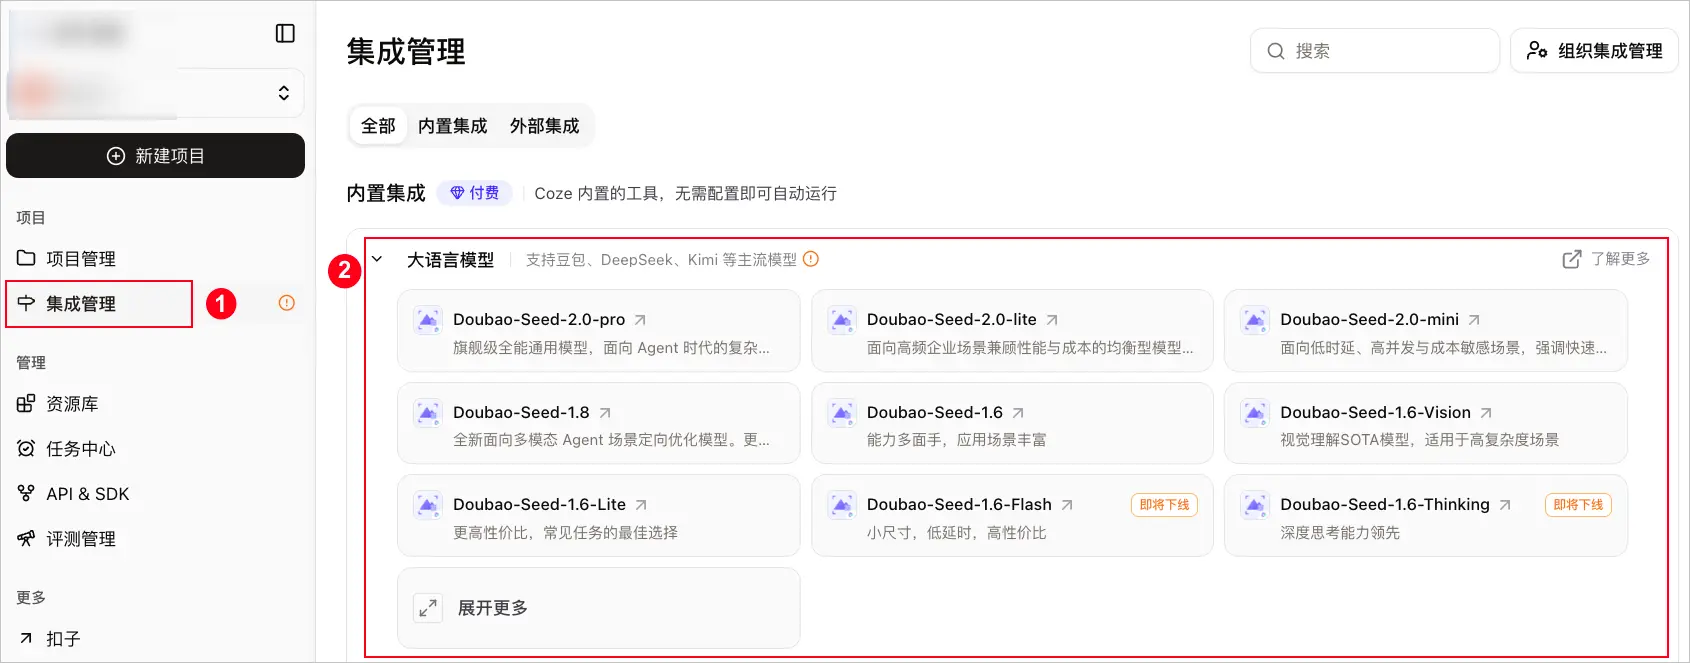Click the Doubao-Seed-1.8 model icon
This screenshot has height=663, width=1690.
428,413
